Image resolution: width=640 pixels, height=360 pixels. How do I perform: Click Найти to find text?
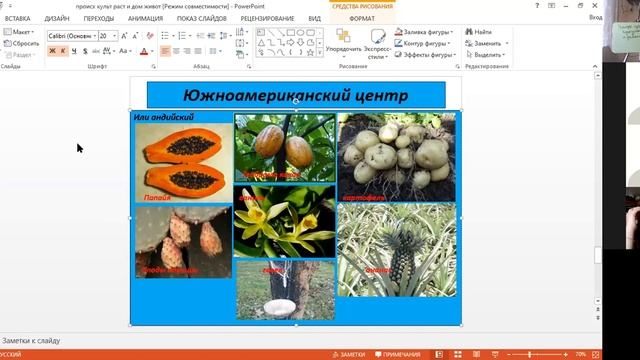pos(479,32)
